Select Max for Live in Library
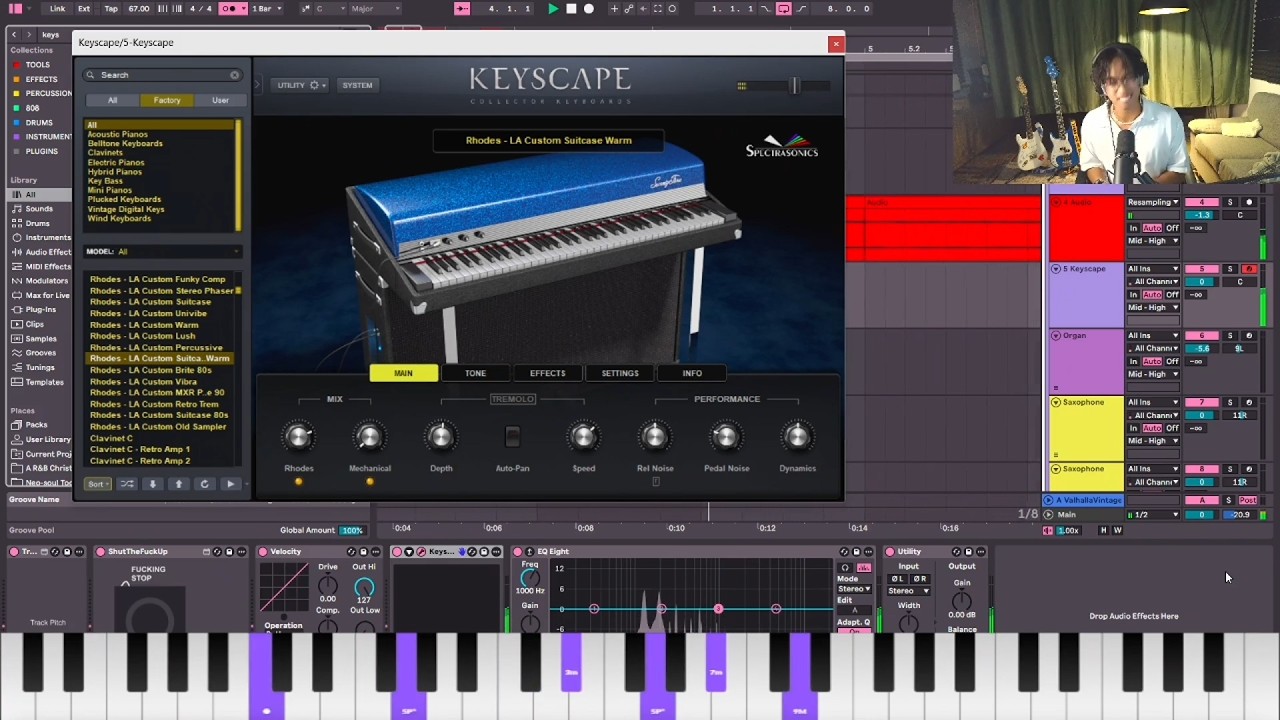1280x720 pixels. (x=47, y=295)
